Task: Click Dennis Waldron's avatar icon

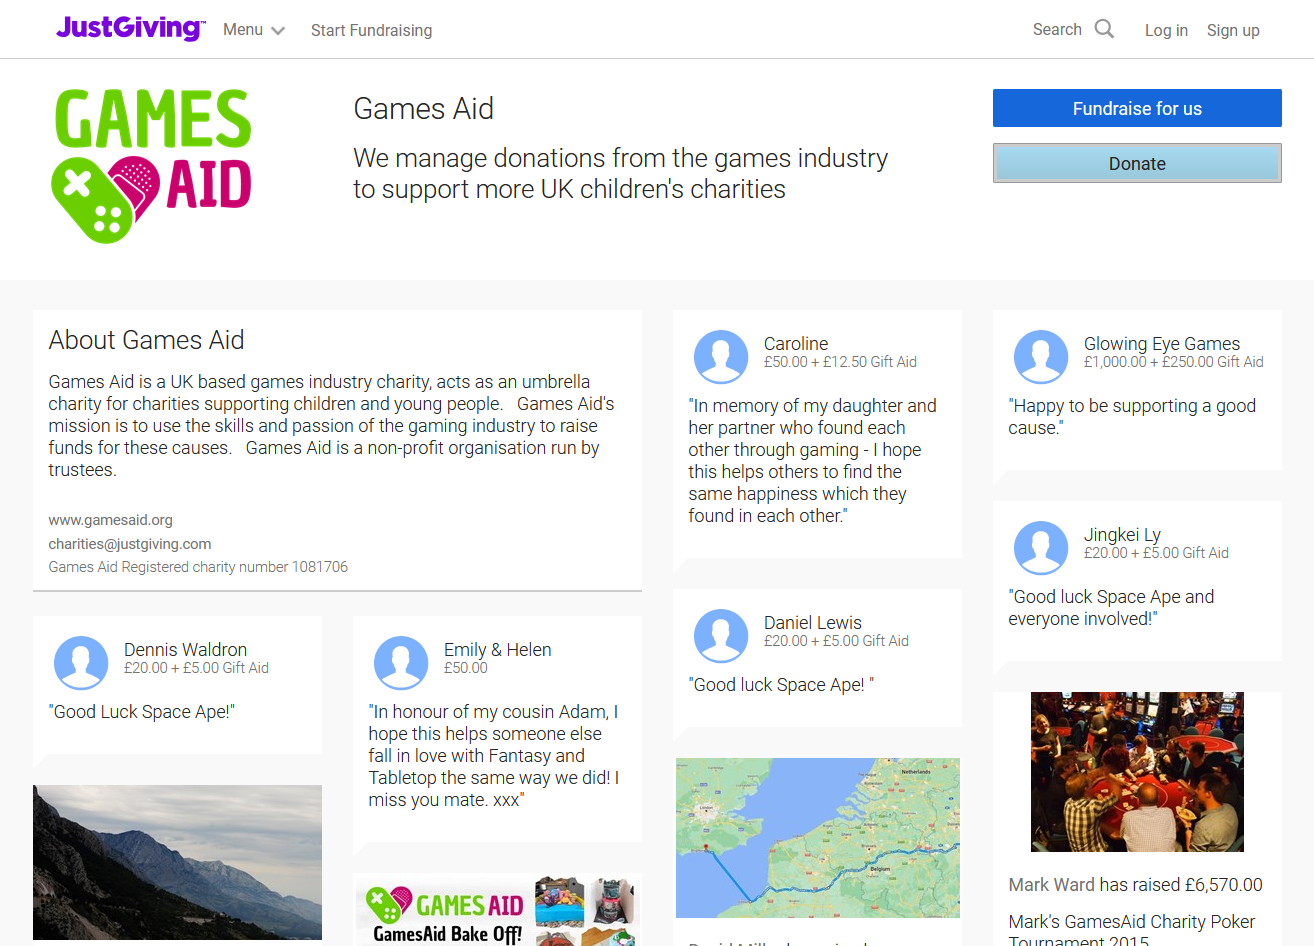Action: [x=81, y=663]
